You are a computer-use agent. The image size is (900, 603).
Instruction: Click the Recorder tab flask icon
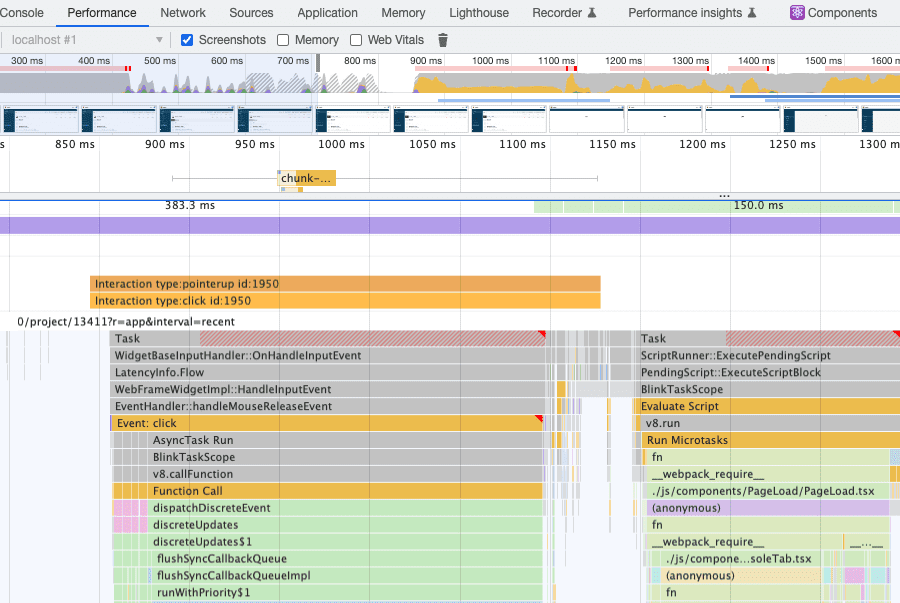pos(592,13)
